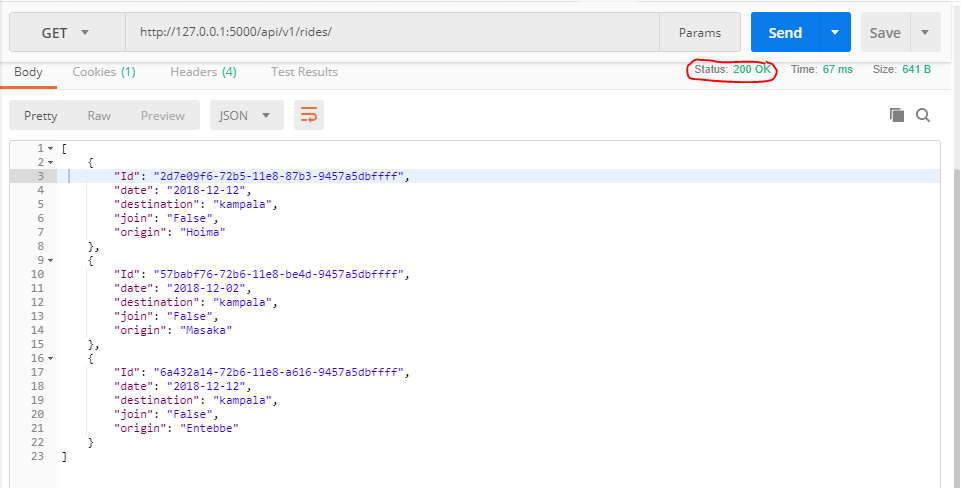Select the Raw view
961x488 pixels.
99,115
